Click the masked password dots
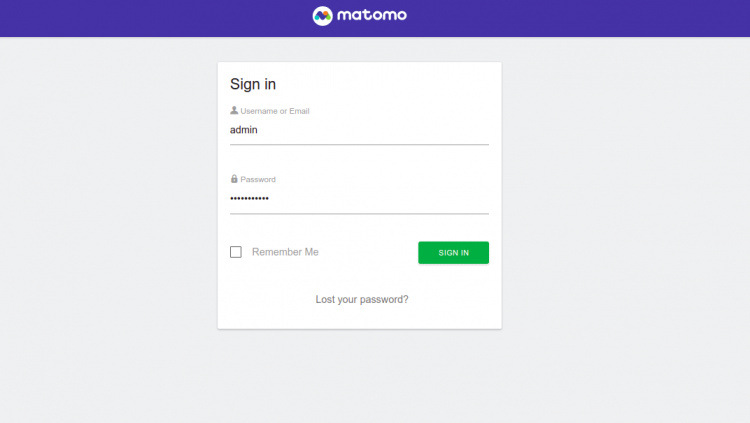The height and width of the screenshot is (423, 750). [249, 199]
